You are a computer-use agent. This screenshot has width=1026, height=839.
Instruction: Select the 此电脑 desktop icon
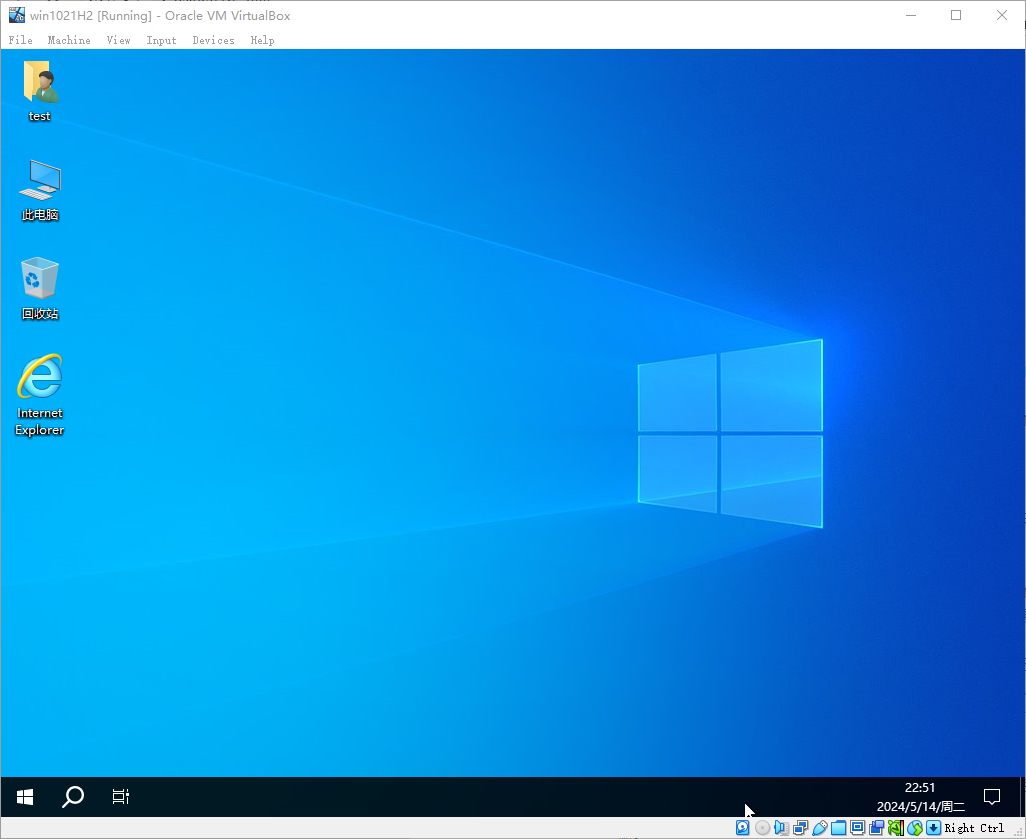pos(40,190)
